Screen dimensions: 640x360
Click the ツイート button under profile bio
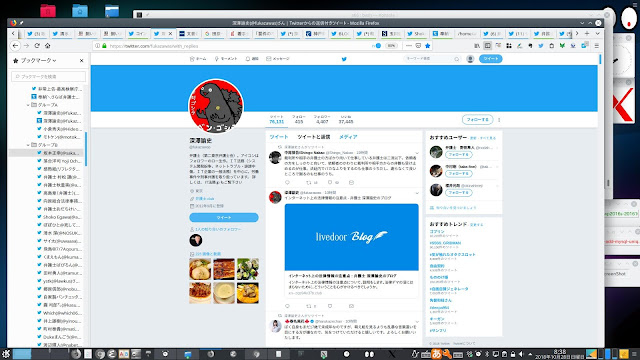tap(224, 218)
